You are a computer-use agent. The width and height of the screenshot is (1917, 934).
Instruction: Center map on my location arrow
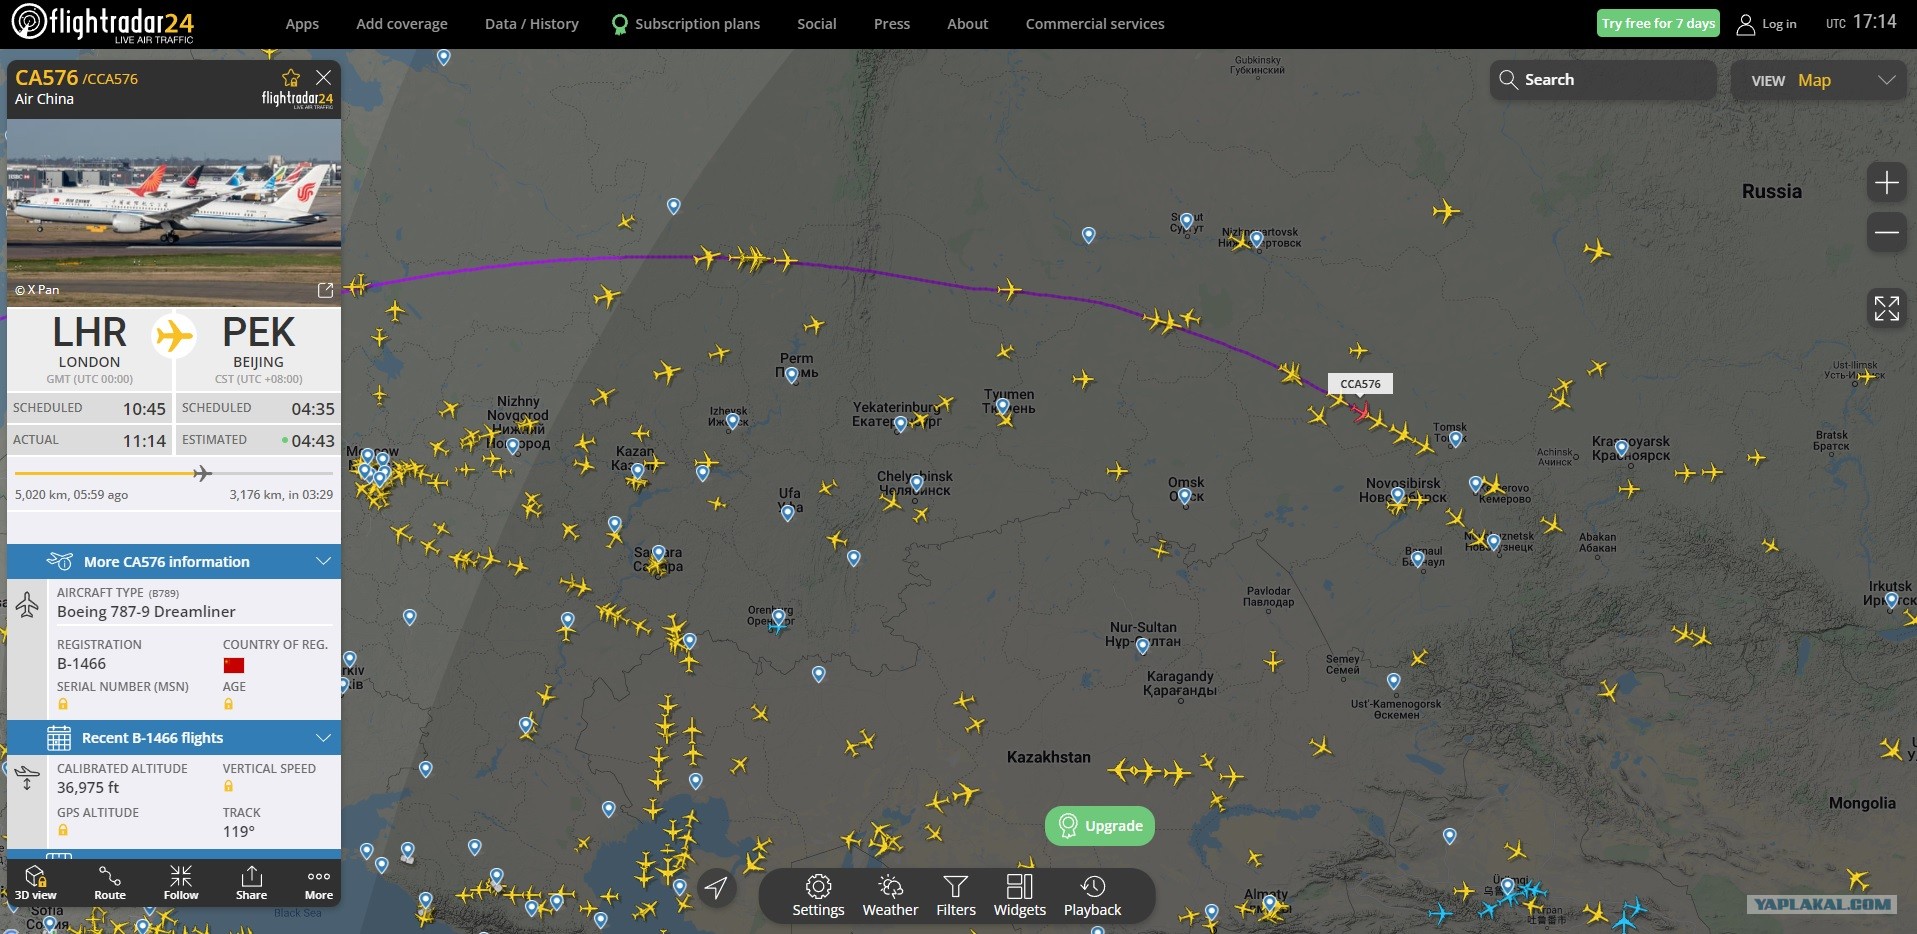716,887
